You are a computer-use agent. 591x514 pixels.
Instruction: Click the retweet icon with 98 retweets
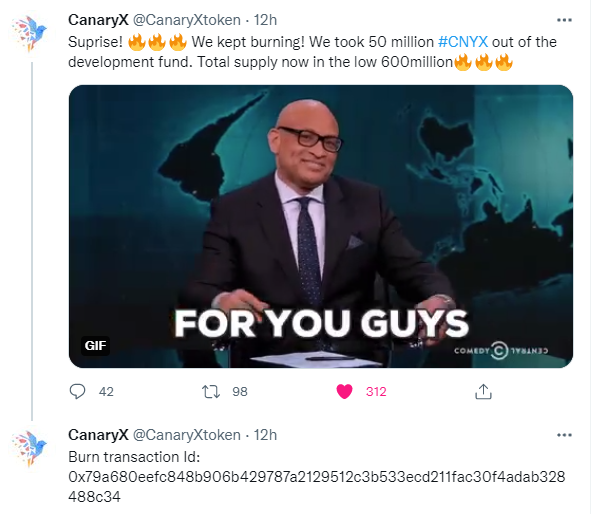tap(211, 392)
